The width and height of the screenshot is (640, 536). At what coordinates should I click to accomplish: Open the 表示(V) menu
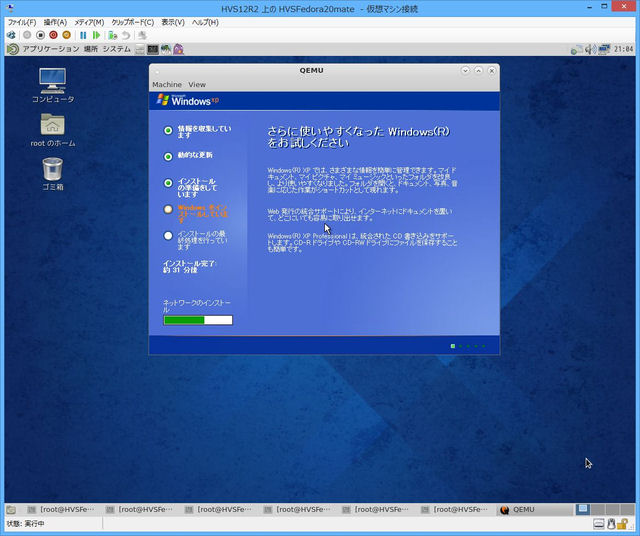coord(173,22)
